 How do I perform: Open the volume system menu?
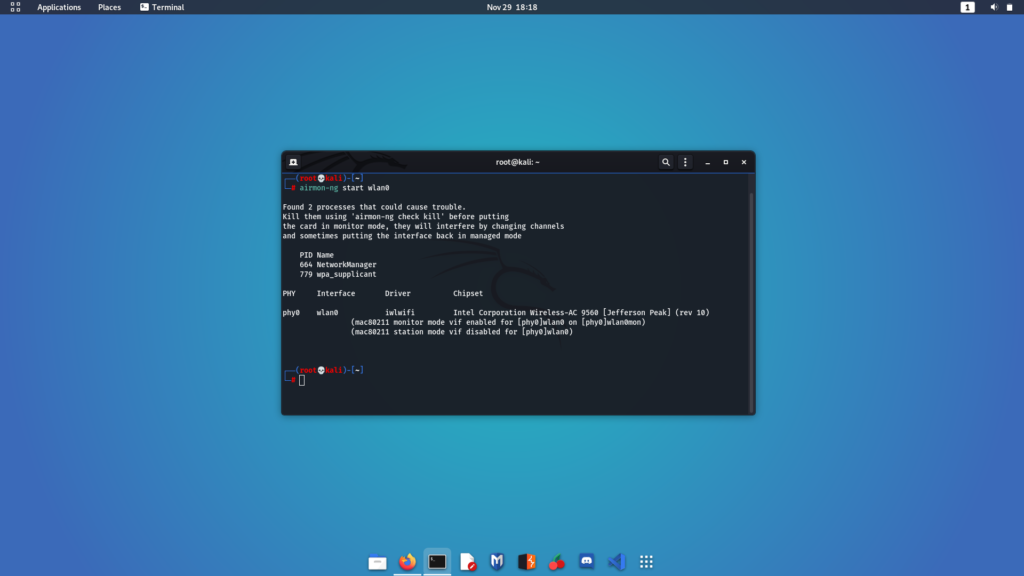[993, 7]
